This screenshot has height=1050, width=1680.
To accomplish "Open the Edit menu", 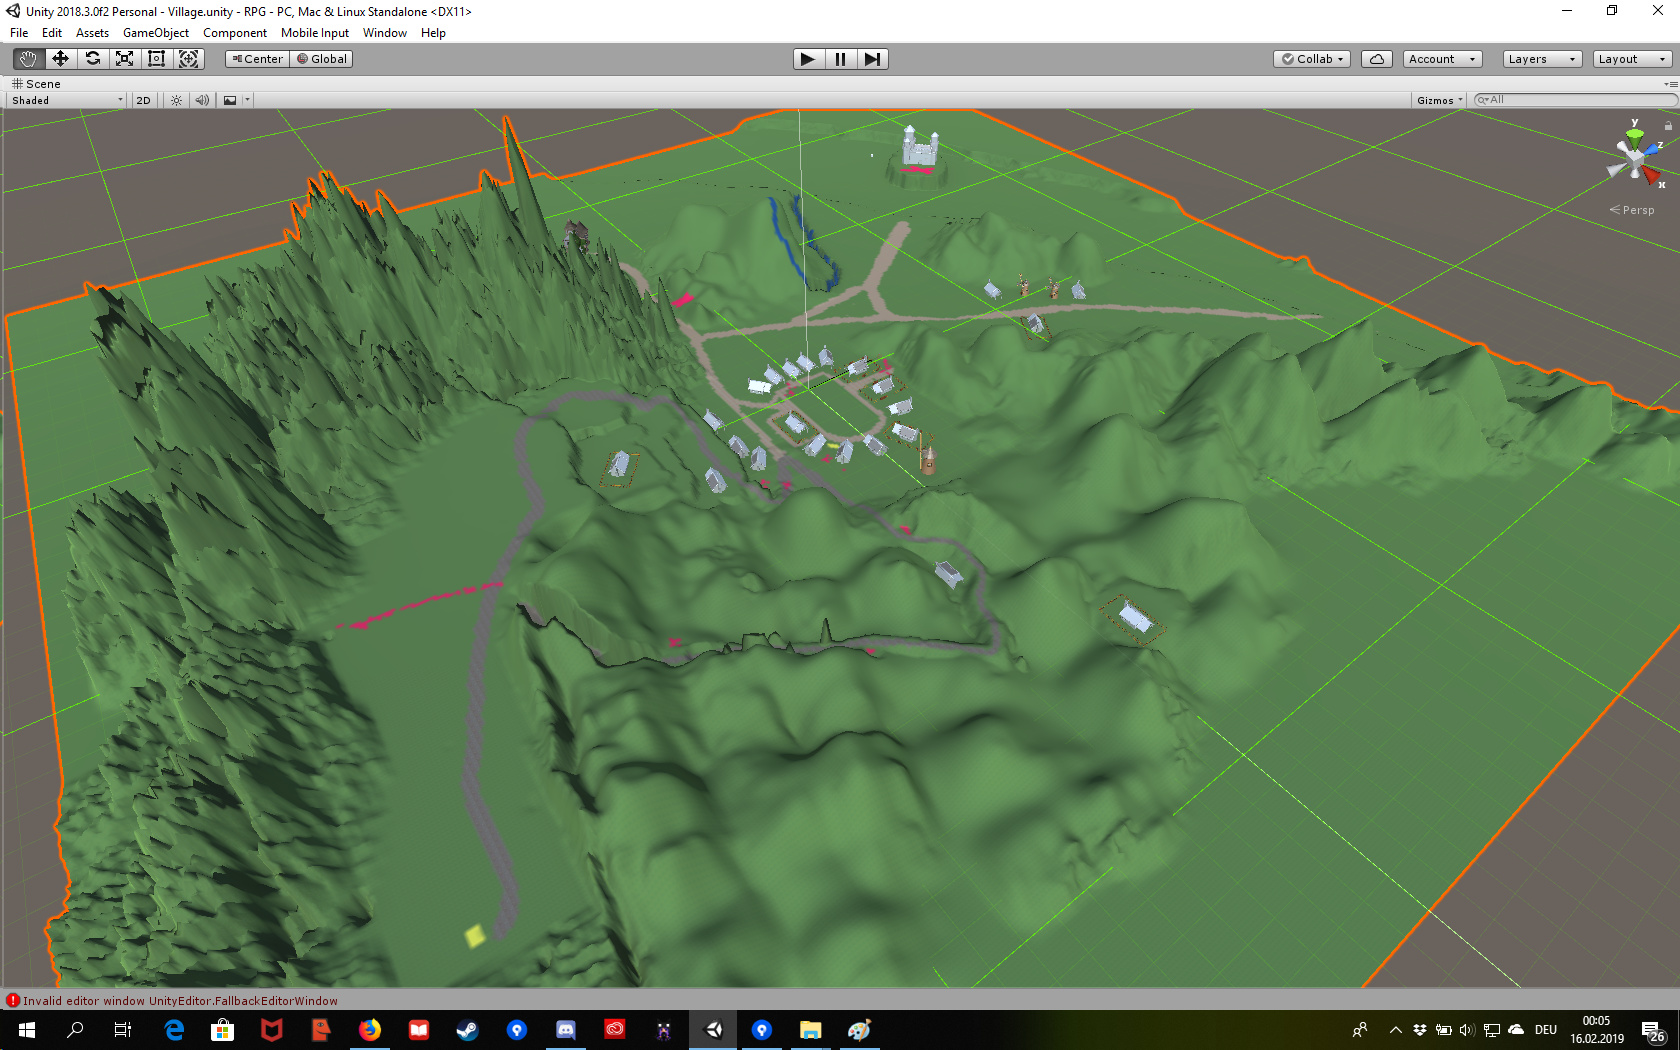I will pos(52,33).
